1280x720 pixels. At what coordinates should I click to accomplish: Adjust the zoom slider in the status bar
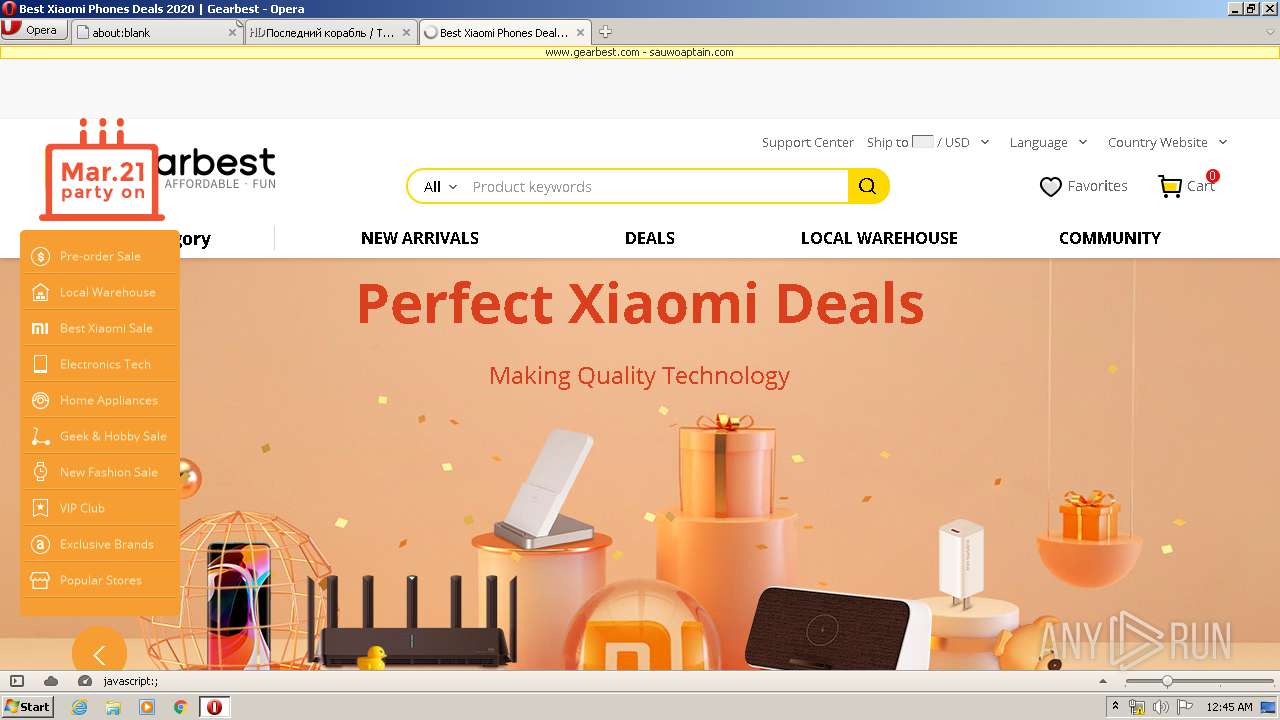(x=1166, y=681)
